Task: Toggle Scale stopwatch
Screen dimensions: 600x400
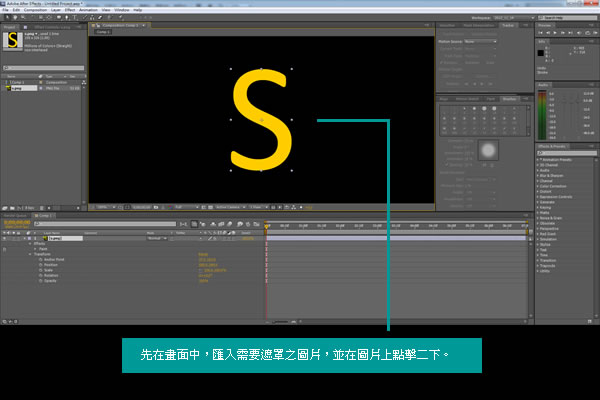Action: pos(41,270)
